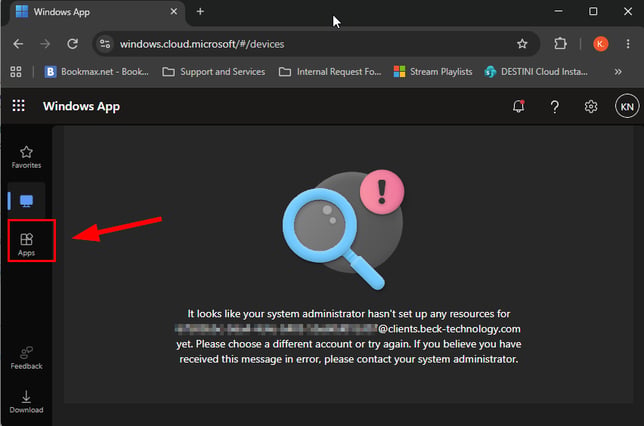Open DESTINI Cloud Insta... bookmark
The height and width of the screenshot is (426, 644).
pyautogui.click(x=536, y=72)
